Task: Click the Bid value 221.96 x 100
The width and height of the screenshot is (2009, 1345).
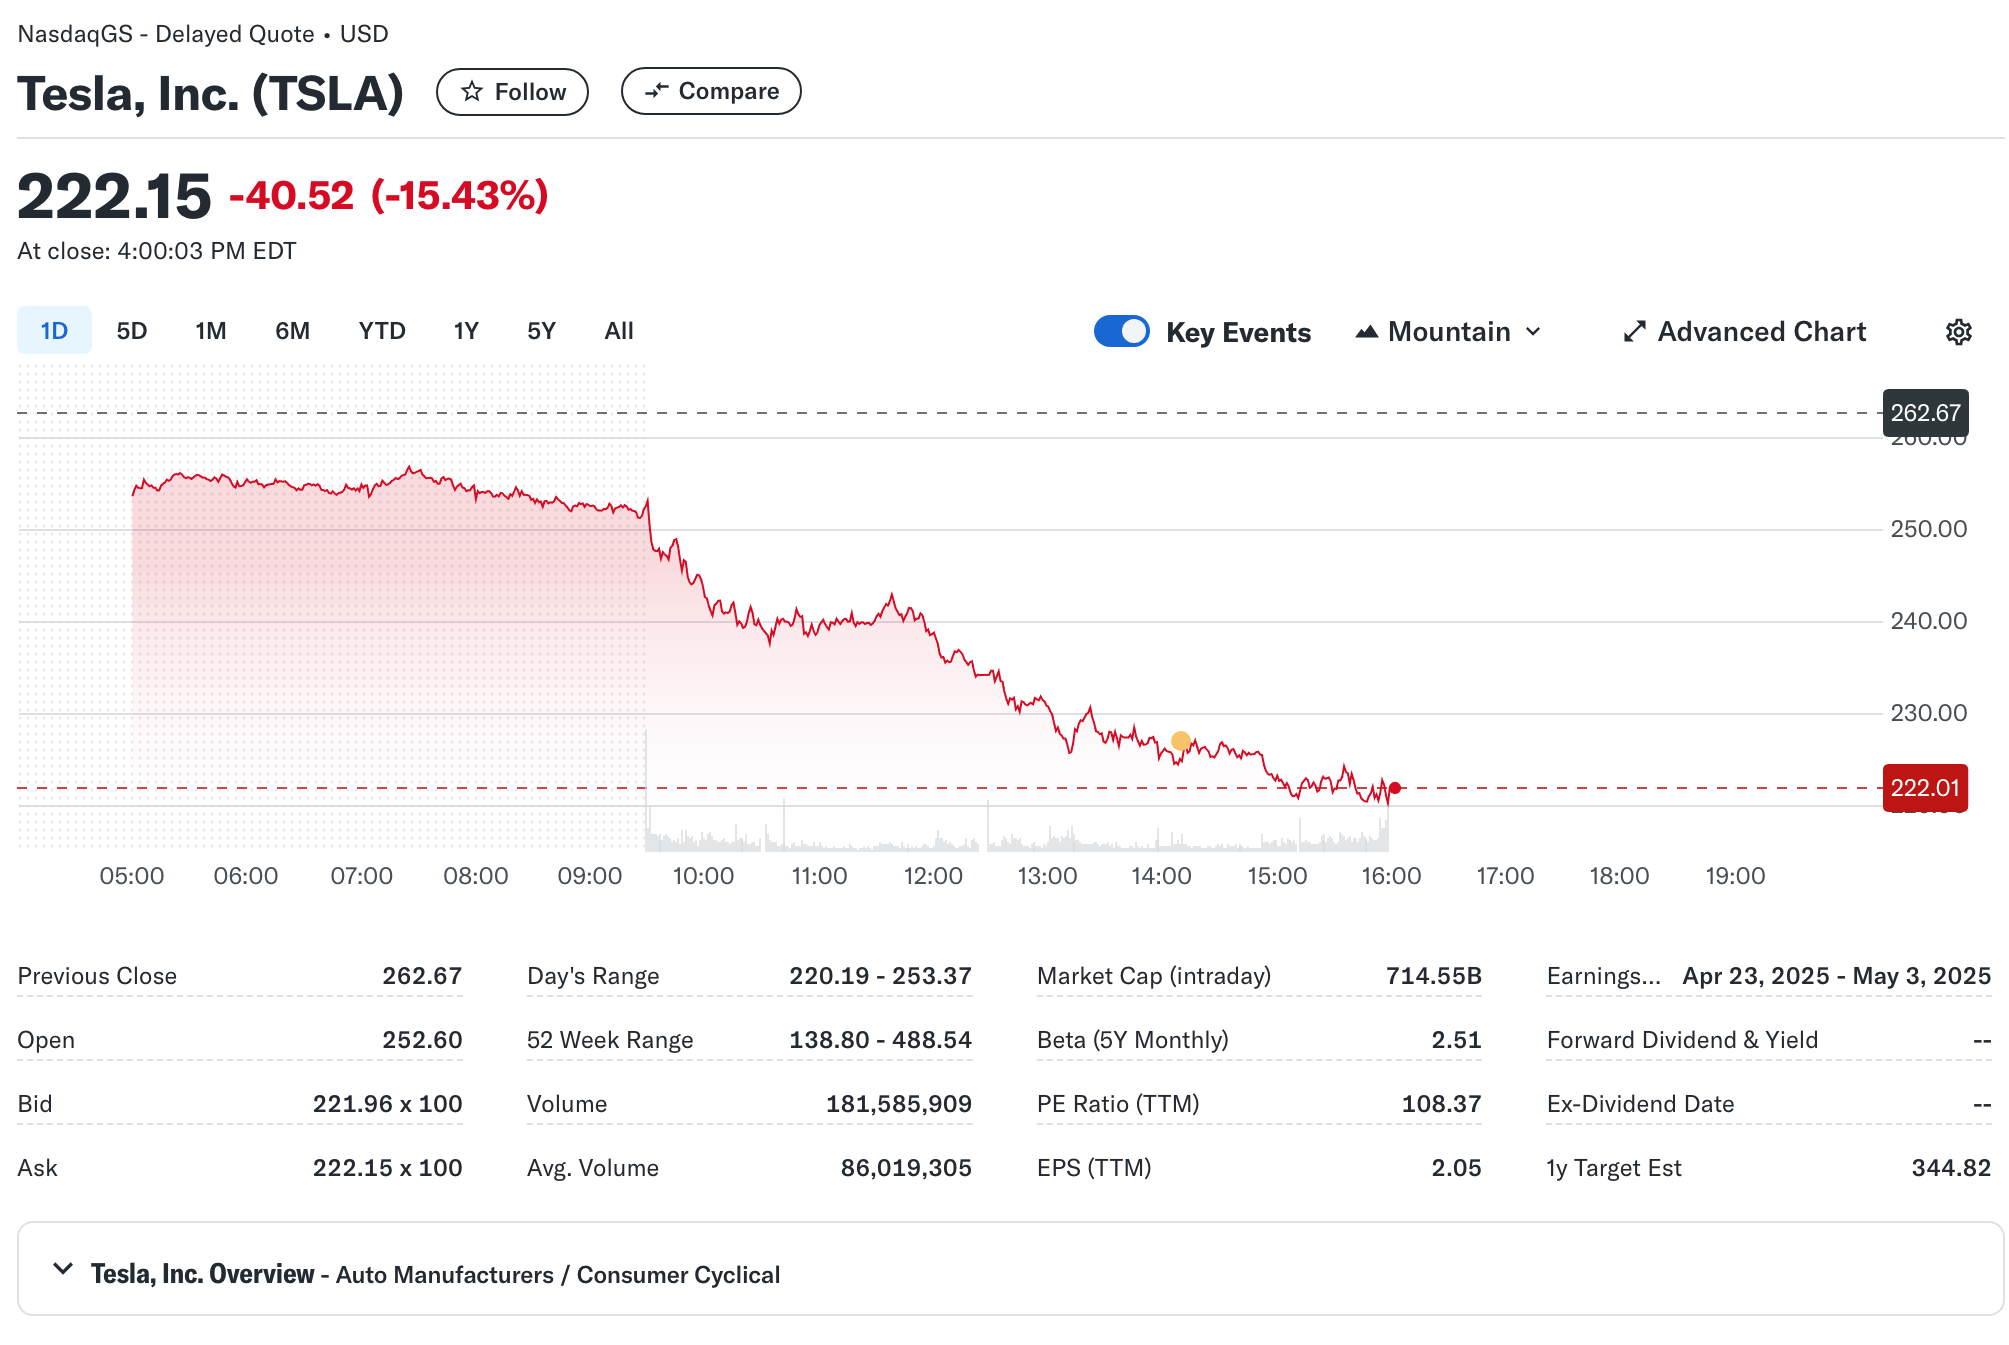Action: coord(387,1104)
